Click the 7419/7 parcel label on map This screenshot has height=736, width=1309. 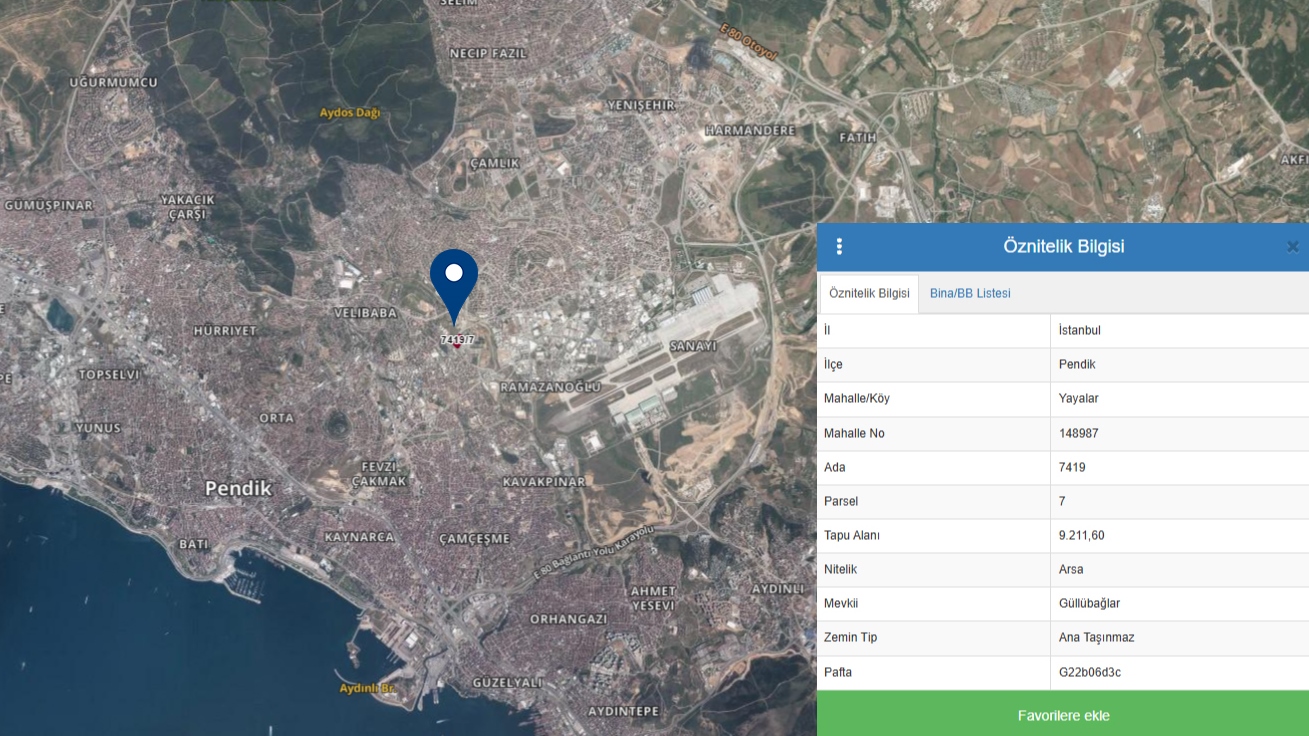pyautogui.click(x=457, y=340)
